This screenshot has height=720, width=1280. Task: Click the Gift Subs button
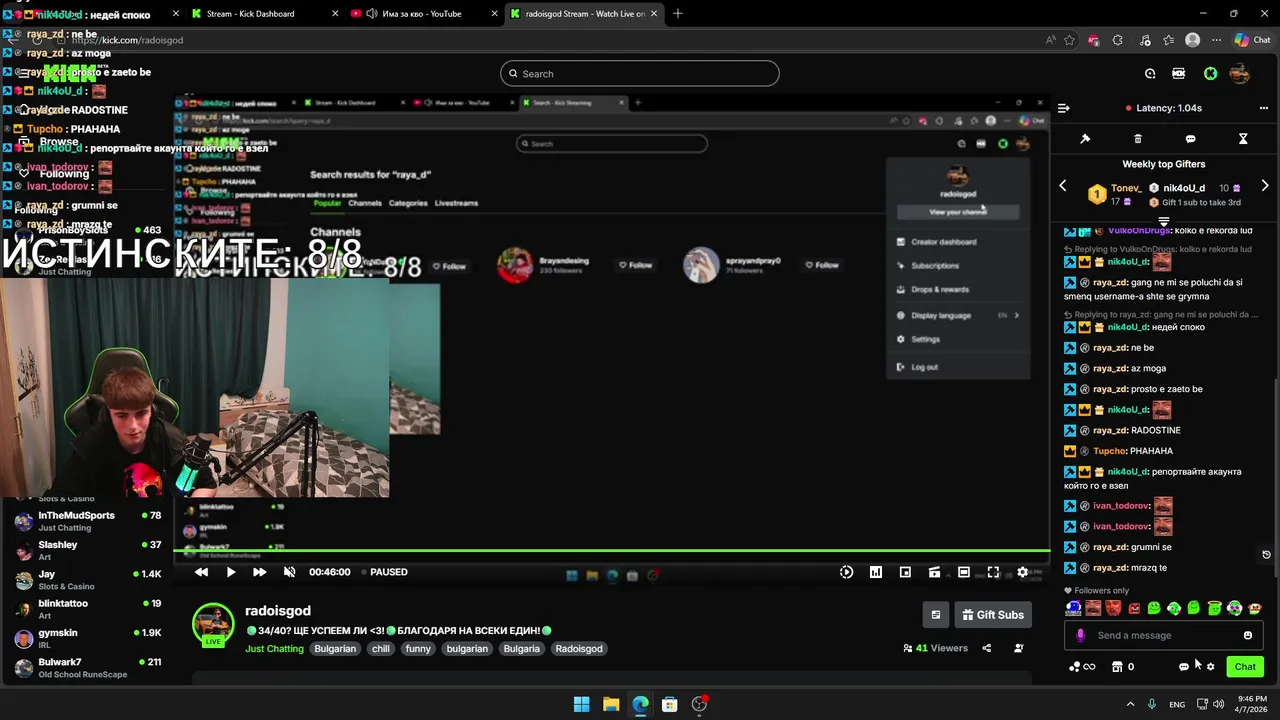click(x=993, y=615)
